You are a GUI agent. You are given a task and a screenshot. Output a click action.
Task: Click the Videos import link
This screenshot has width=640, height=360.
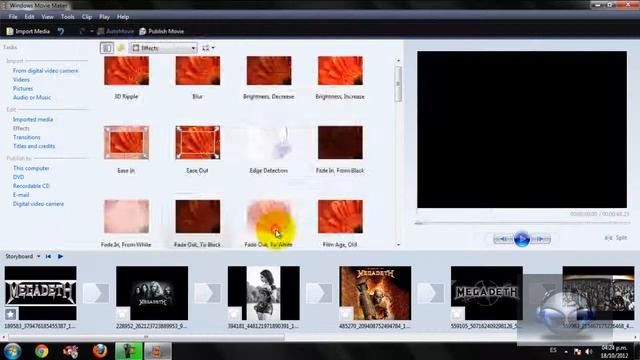pos(21,80)
